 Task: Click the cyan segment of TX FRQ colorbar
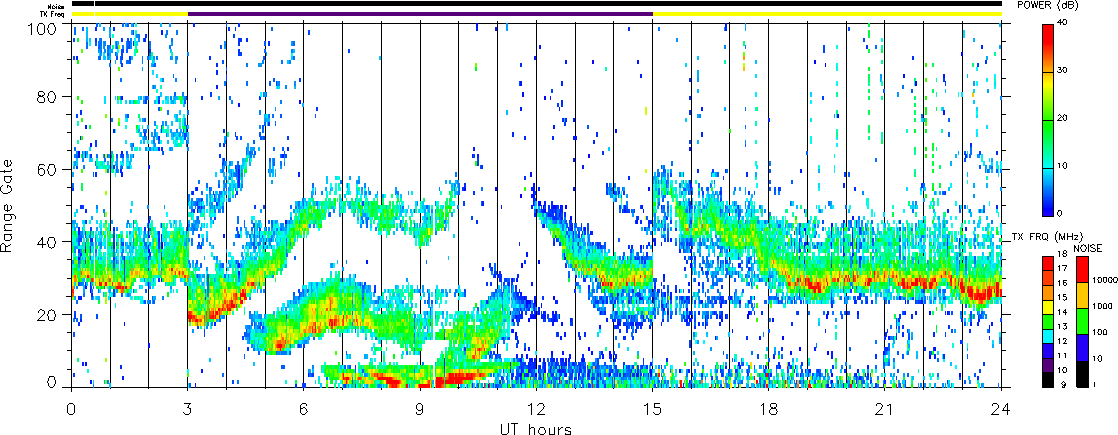tap(1048, 337)
